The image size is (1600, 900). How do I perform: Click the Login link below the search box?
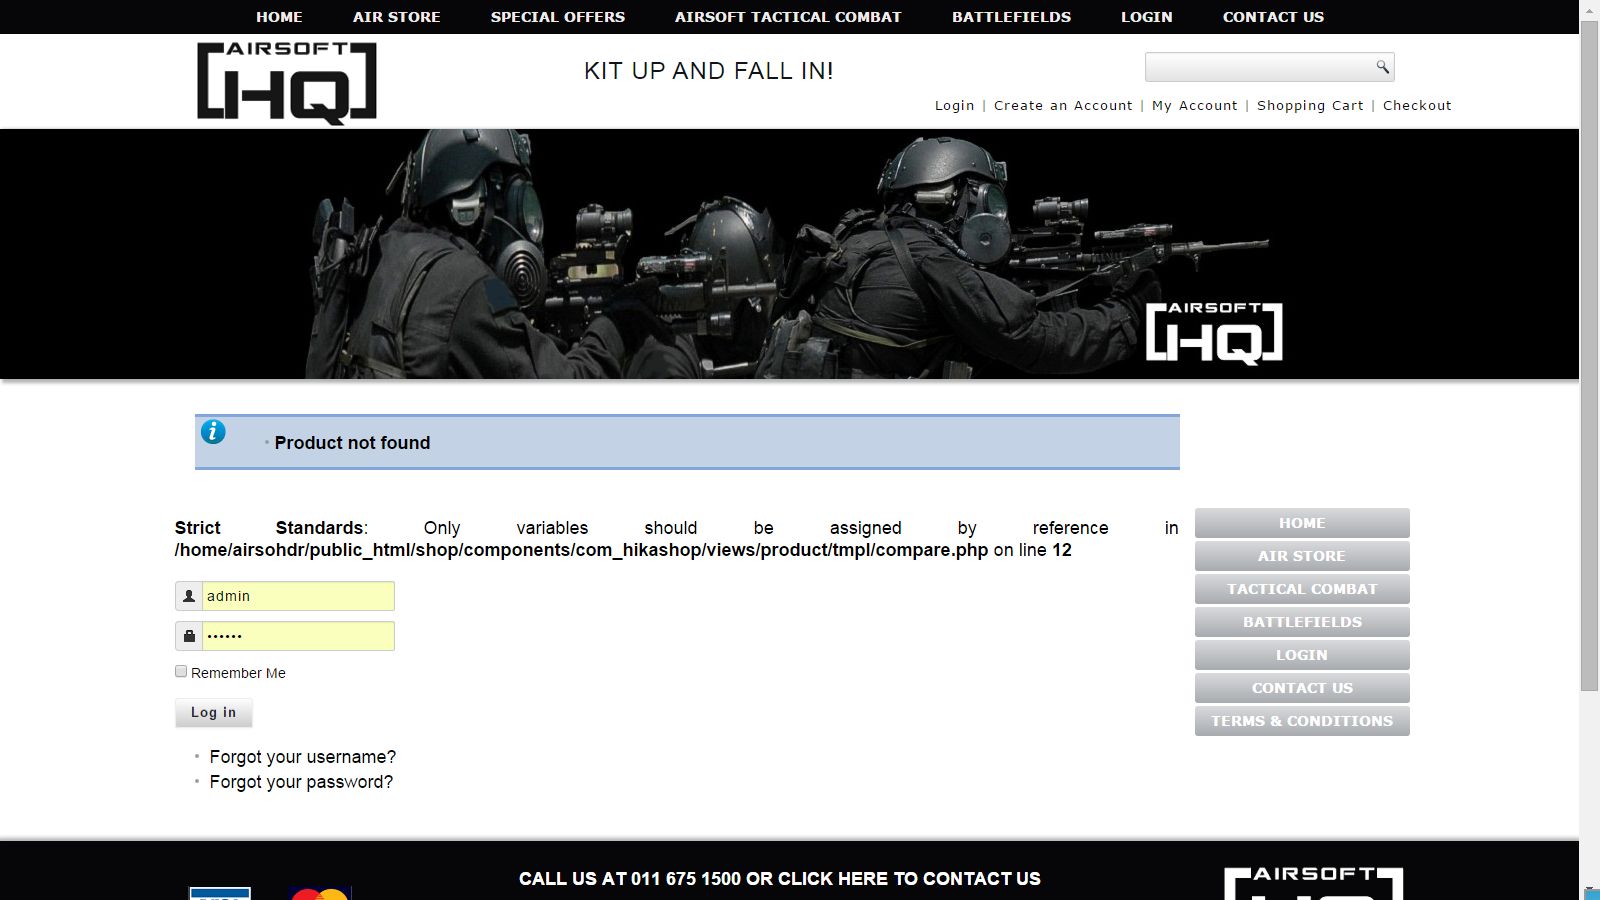pos(954,105)
